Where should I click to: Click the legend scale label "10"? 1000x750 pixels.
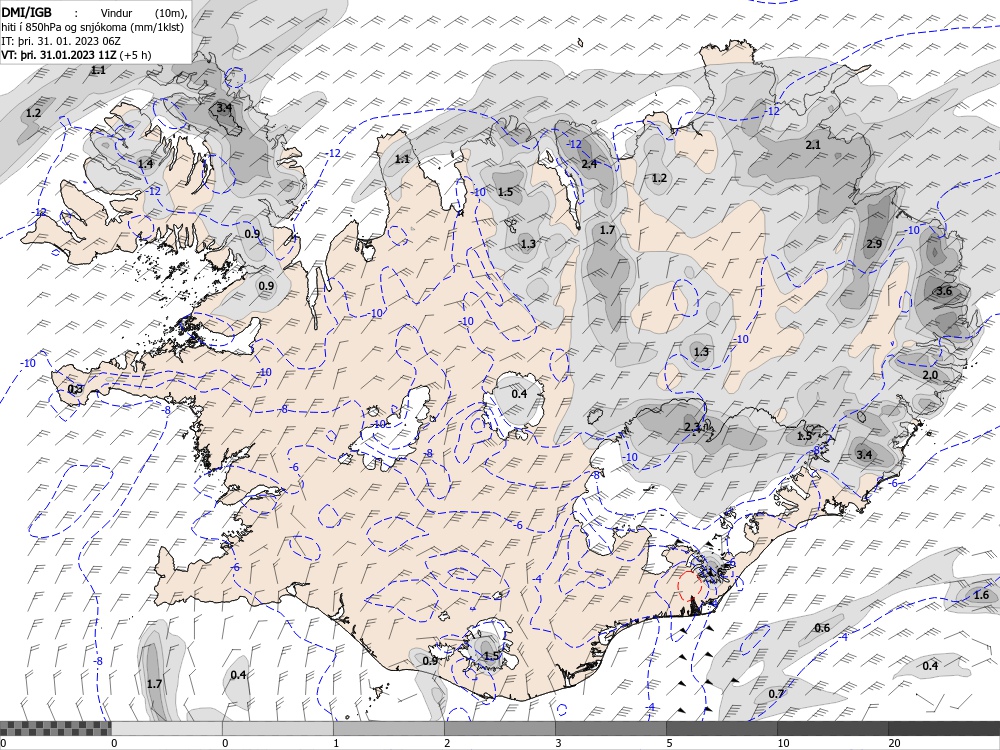point(784,743)
